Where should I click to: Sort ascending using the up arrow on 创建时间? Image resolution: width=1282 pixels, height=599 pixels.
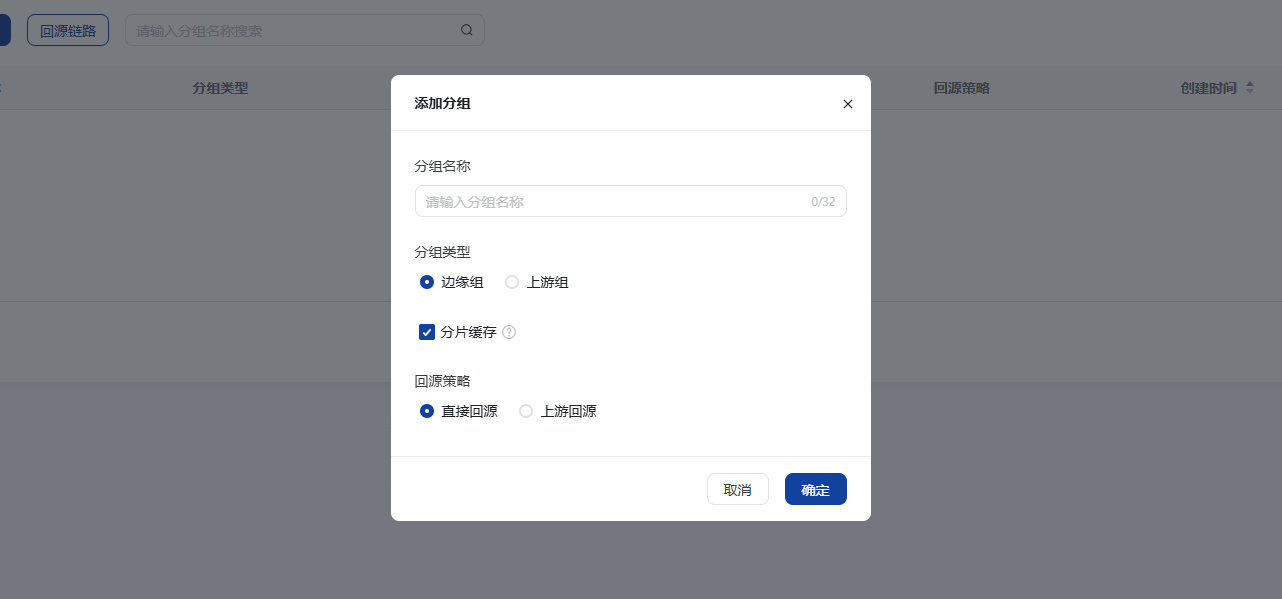click(x=1250, y=84)
